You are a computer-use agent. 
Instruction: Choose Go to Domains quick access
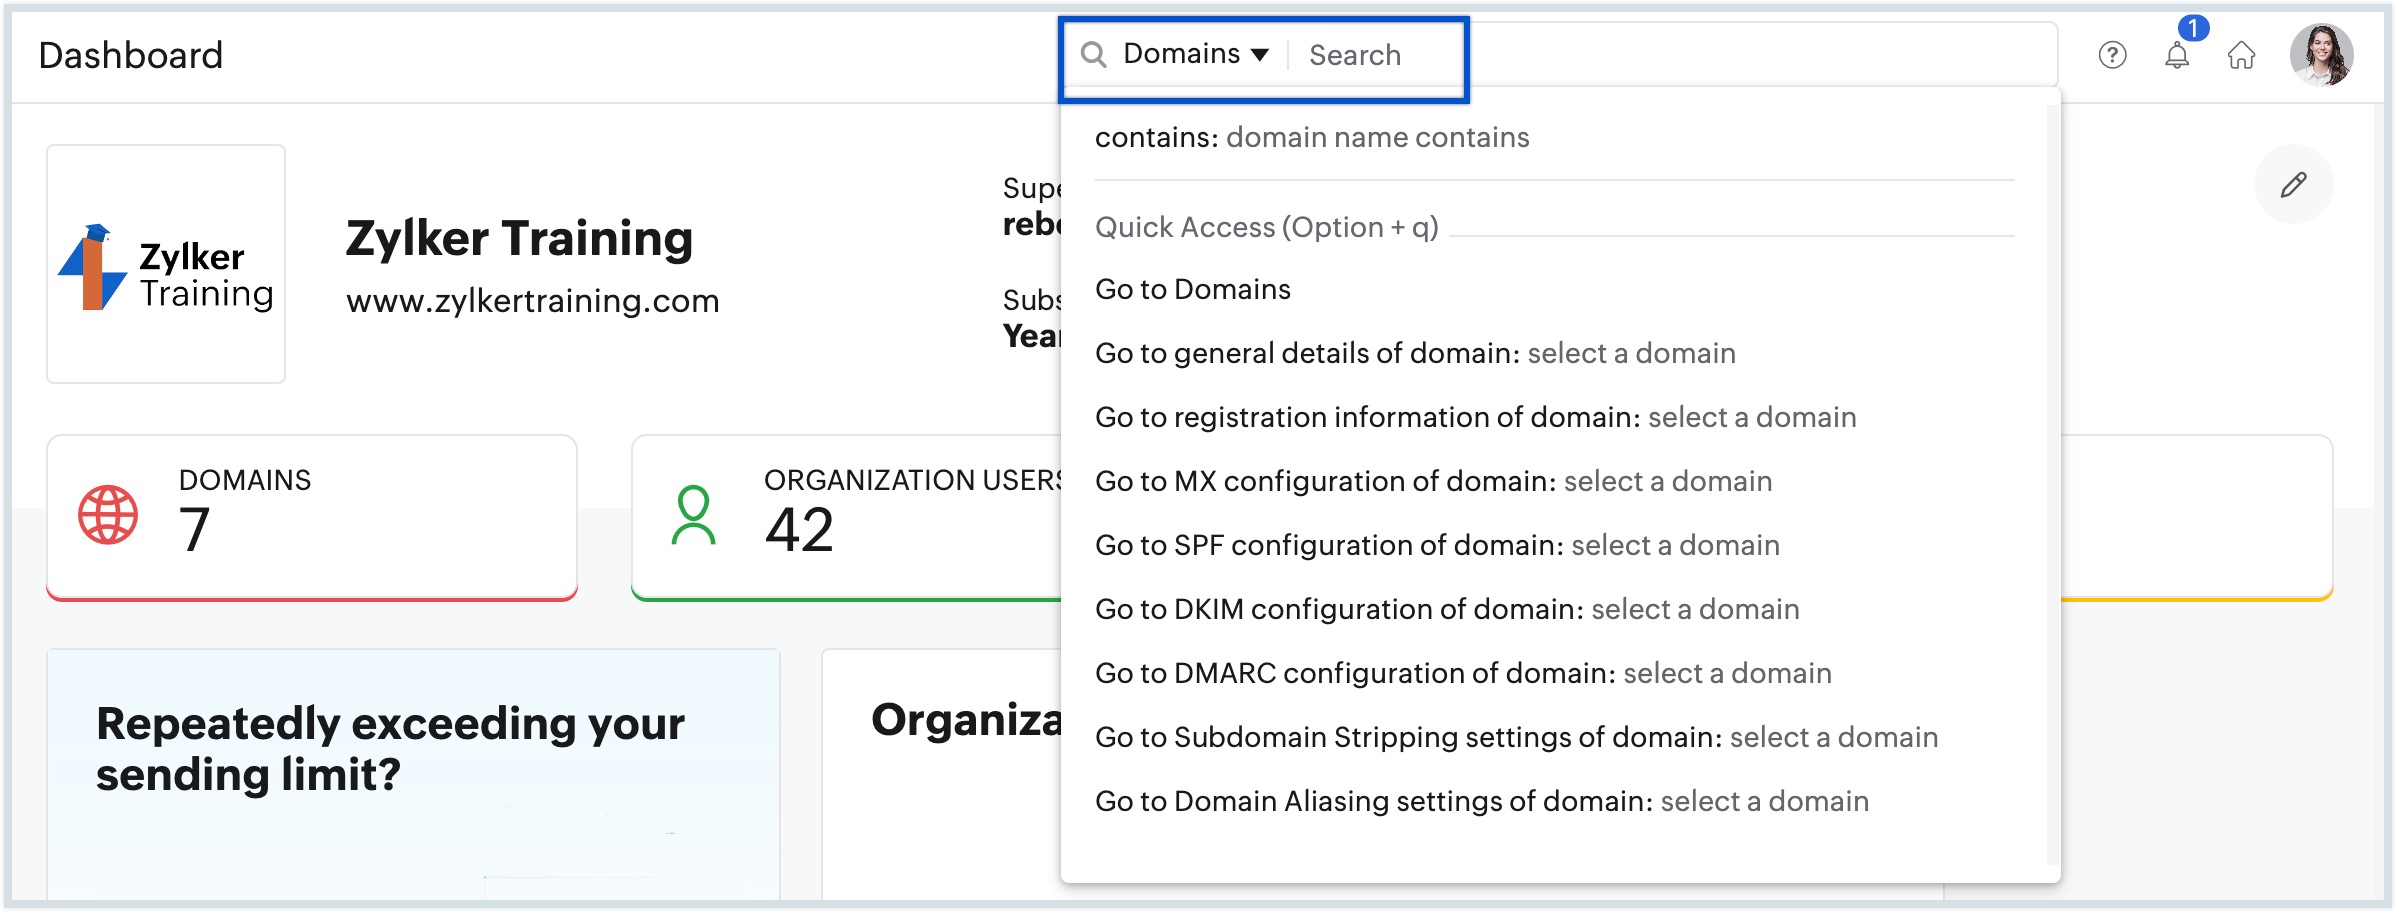click(x=1192, y=289)
